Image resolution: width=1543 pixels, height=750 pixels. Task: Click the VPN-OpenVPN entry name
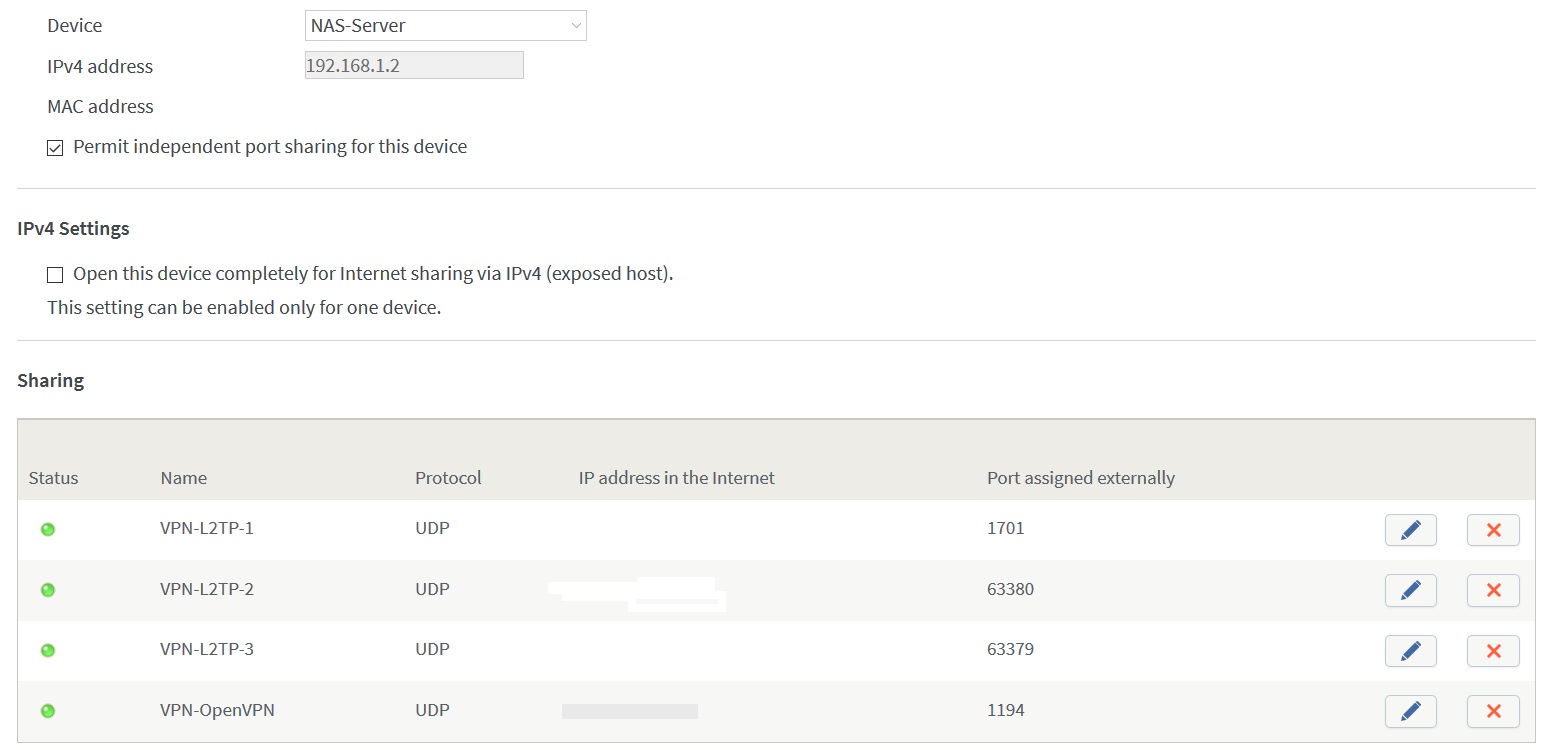pyautogui.click(x=217, y=710)
